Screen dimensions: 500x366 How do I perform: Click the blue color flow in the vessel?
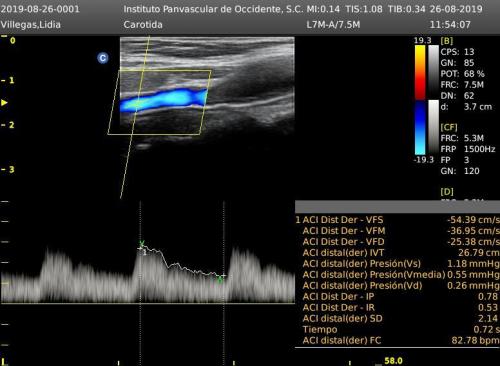tap(163, 99)
